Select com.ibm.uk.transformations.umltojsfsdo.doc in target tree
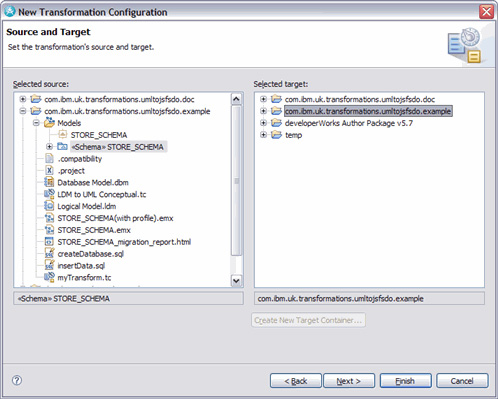Viewport: 498px width, 399px height. point(360,99)
